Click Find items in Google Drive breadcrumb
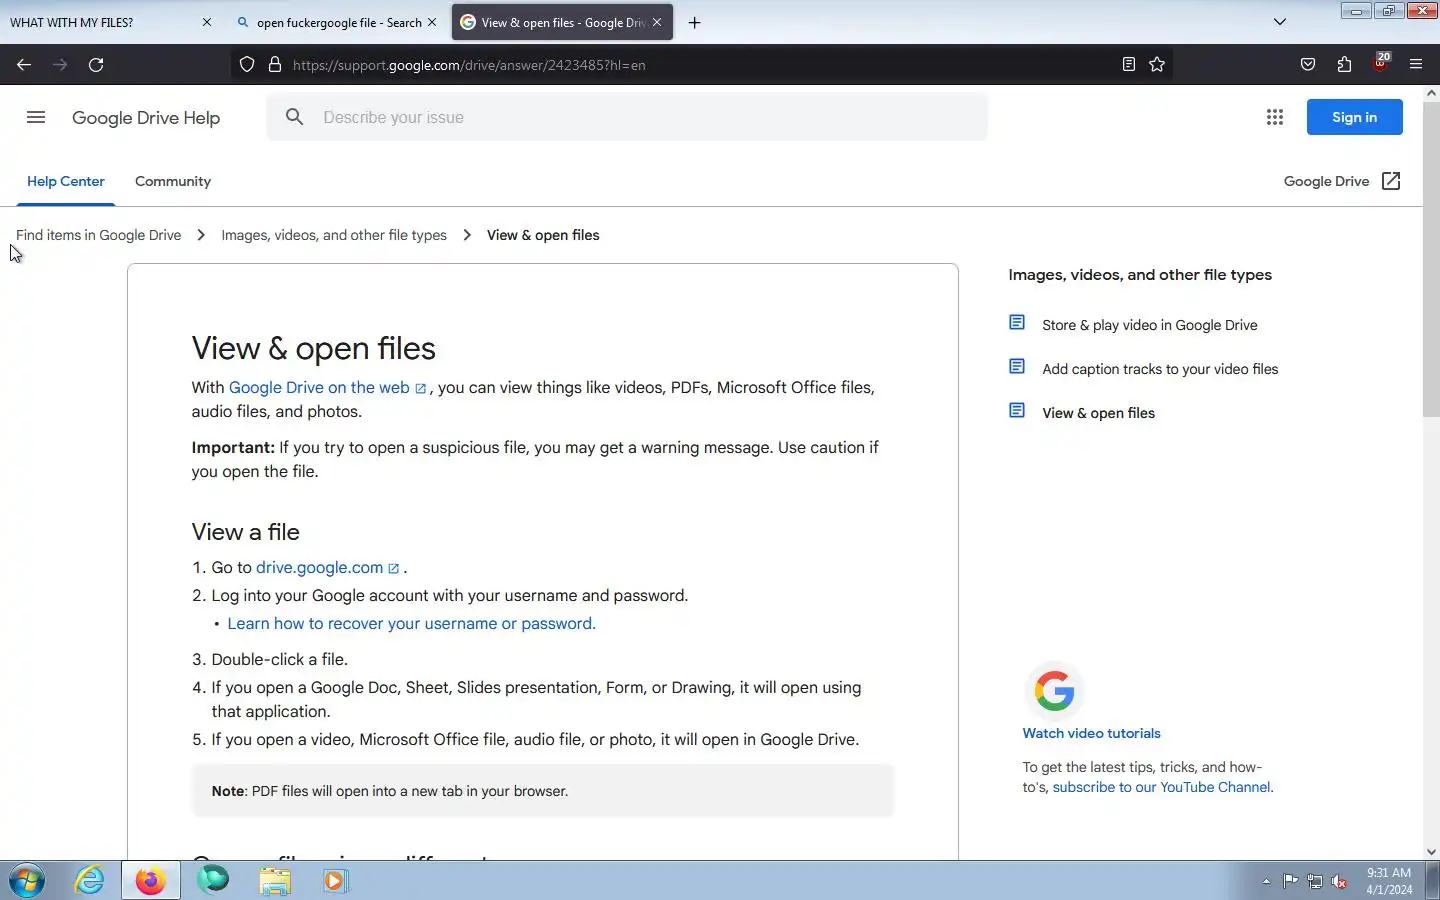This screenshot has height=900, width=1440. coord(99,235)
